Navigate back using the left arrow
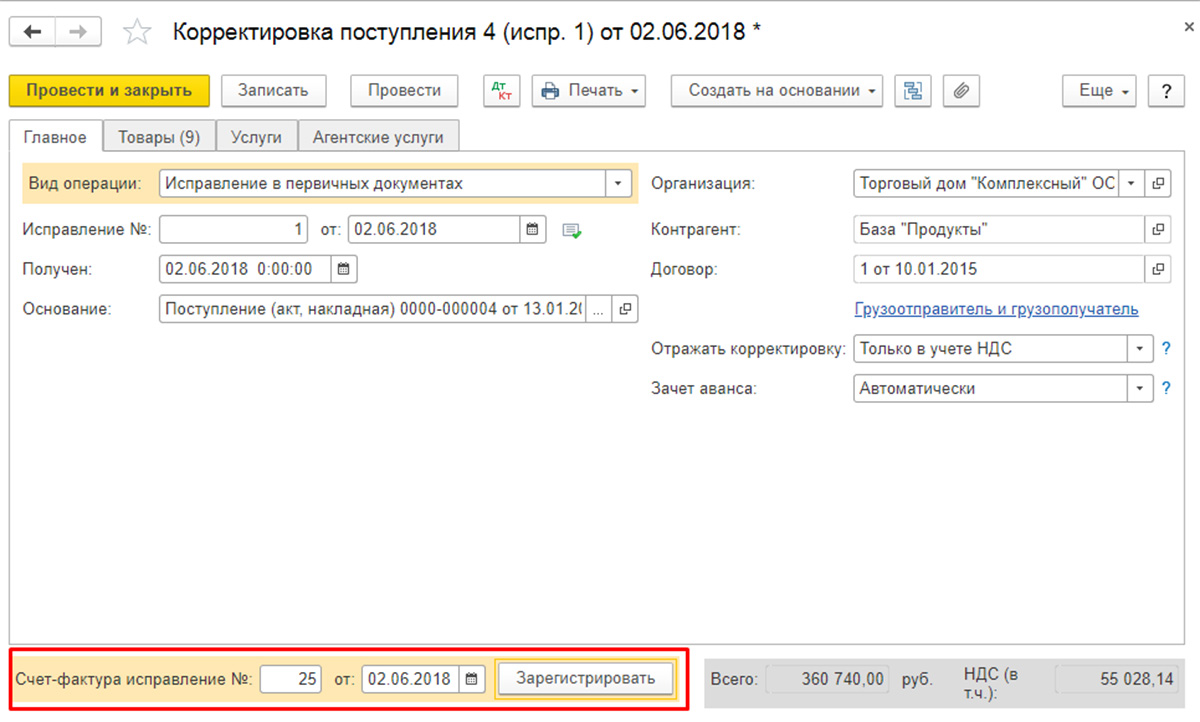Viewport: 1200px width, 722px height. [x=30, y=31]
